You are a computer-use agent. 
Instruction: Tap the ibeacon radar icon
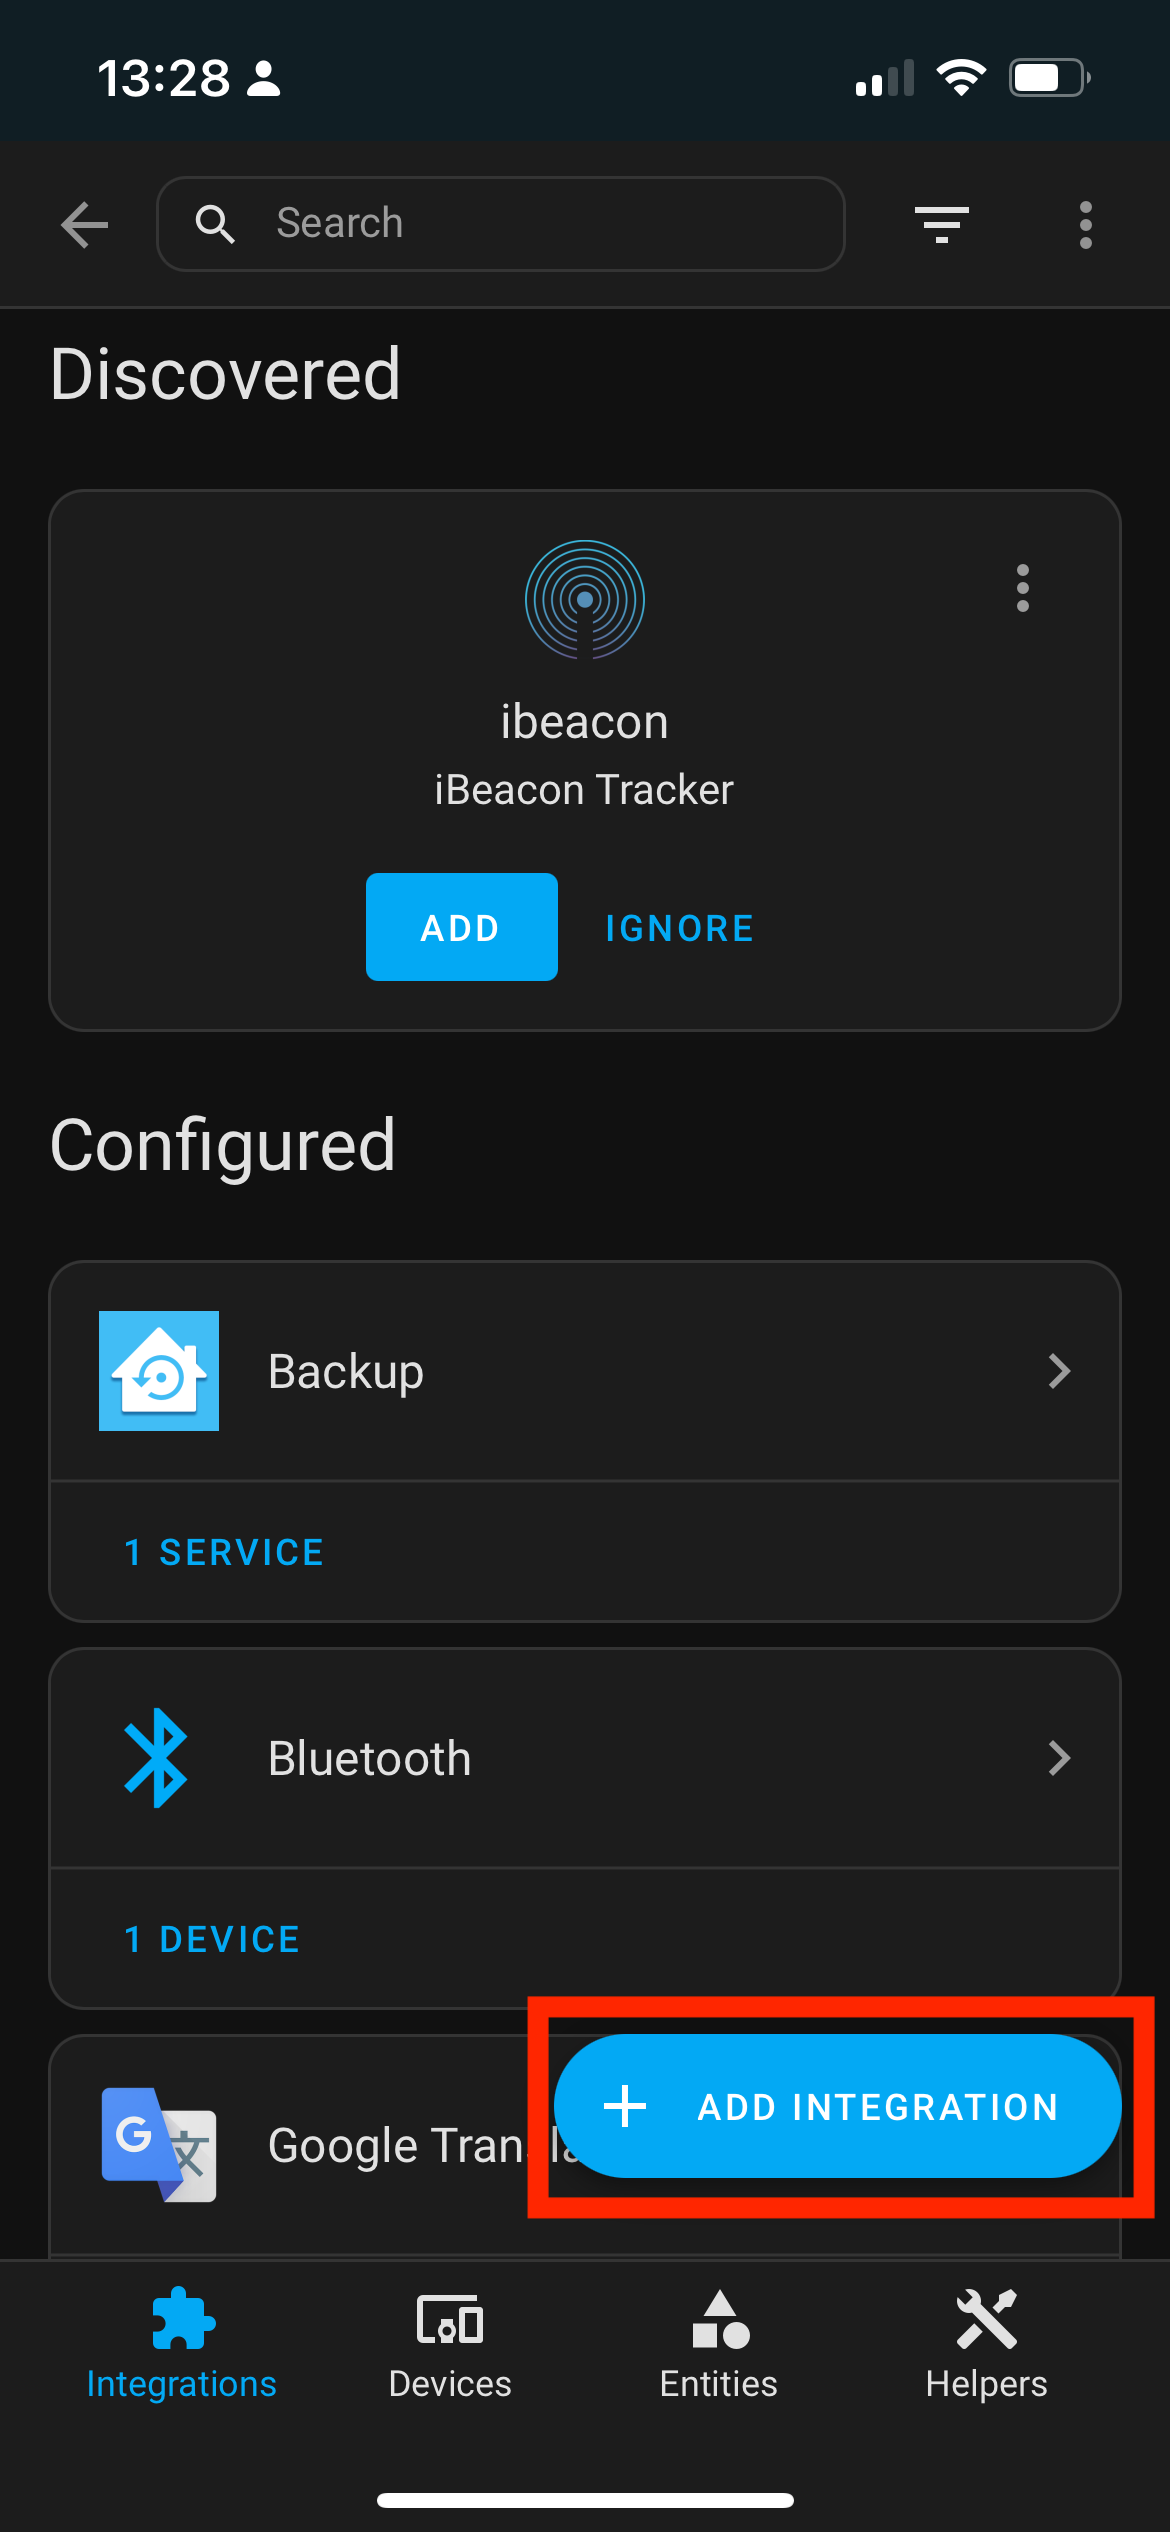pyautogui.click(x=585, y=600)
